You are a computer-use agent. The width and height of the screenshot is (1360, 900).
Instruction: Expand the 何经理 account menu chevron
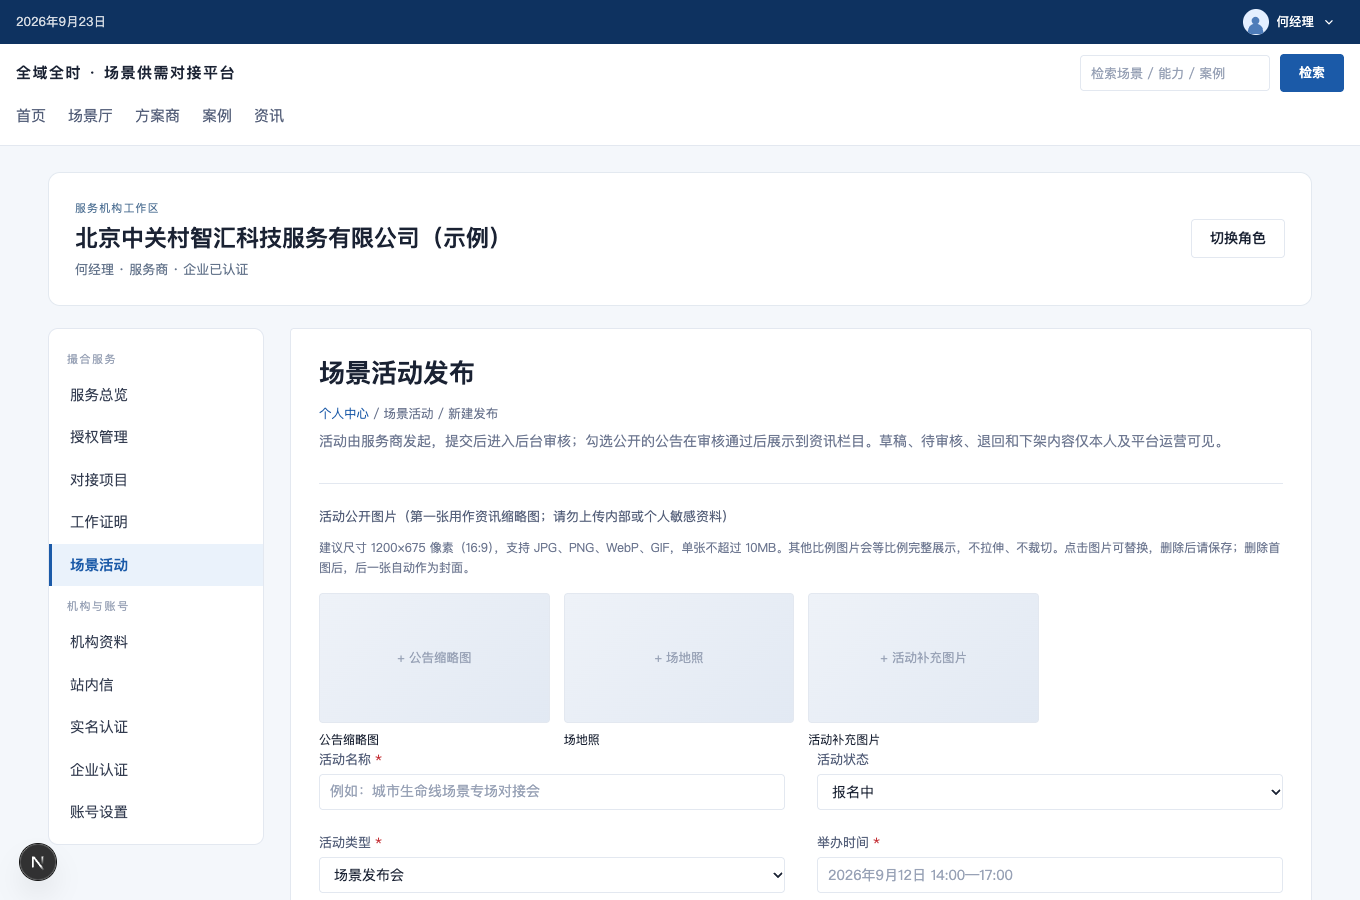(x=1329, y=22)
